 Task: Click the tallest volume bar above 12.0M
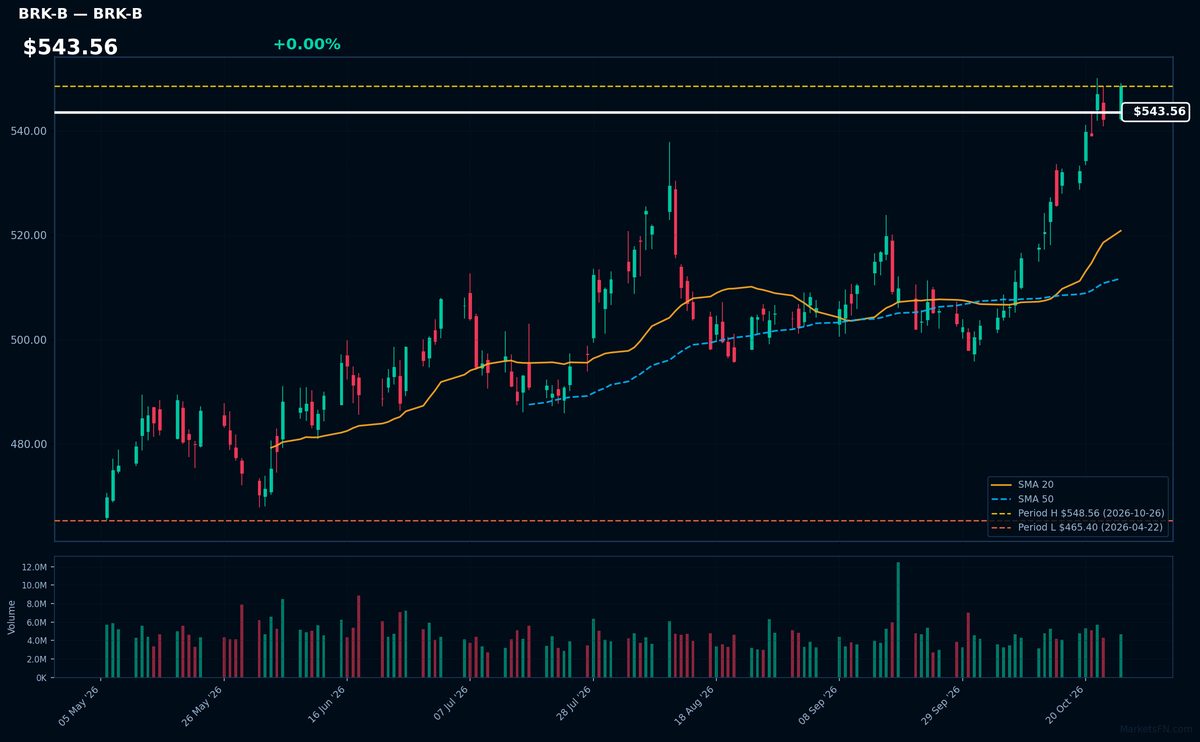(x=898, y=620)
